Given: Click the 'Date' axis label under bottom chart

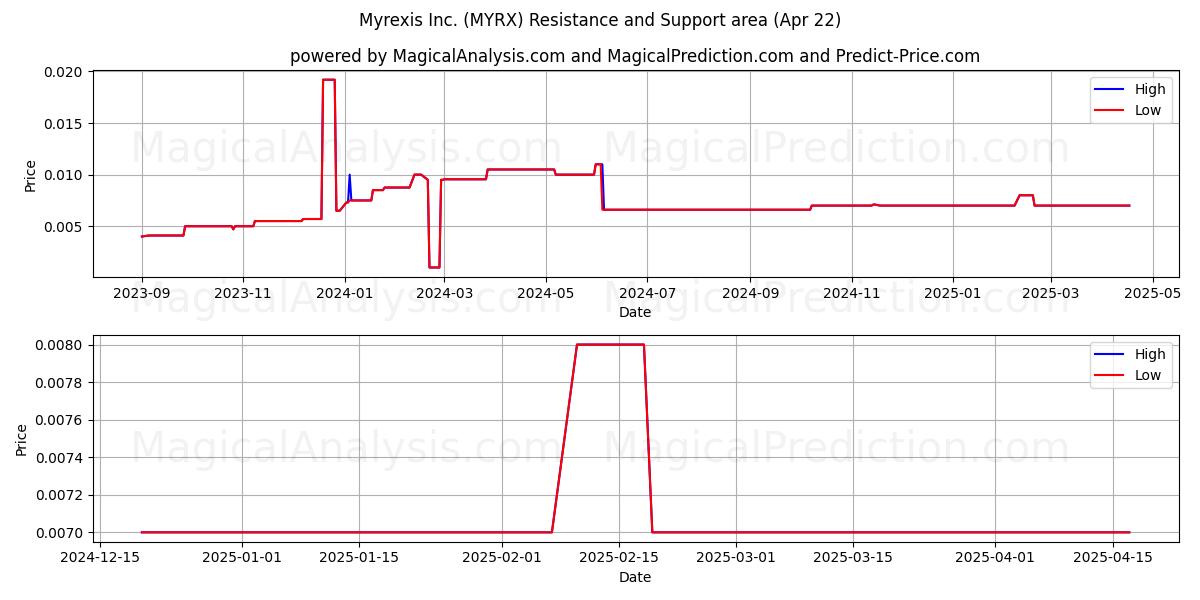Looking at the screenshot, I should tap(635, 577).
